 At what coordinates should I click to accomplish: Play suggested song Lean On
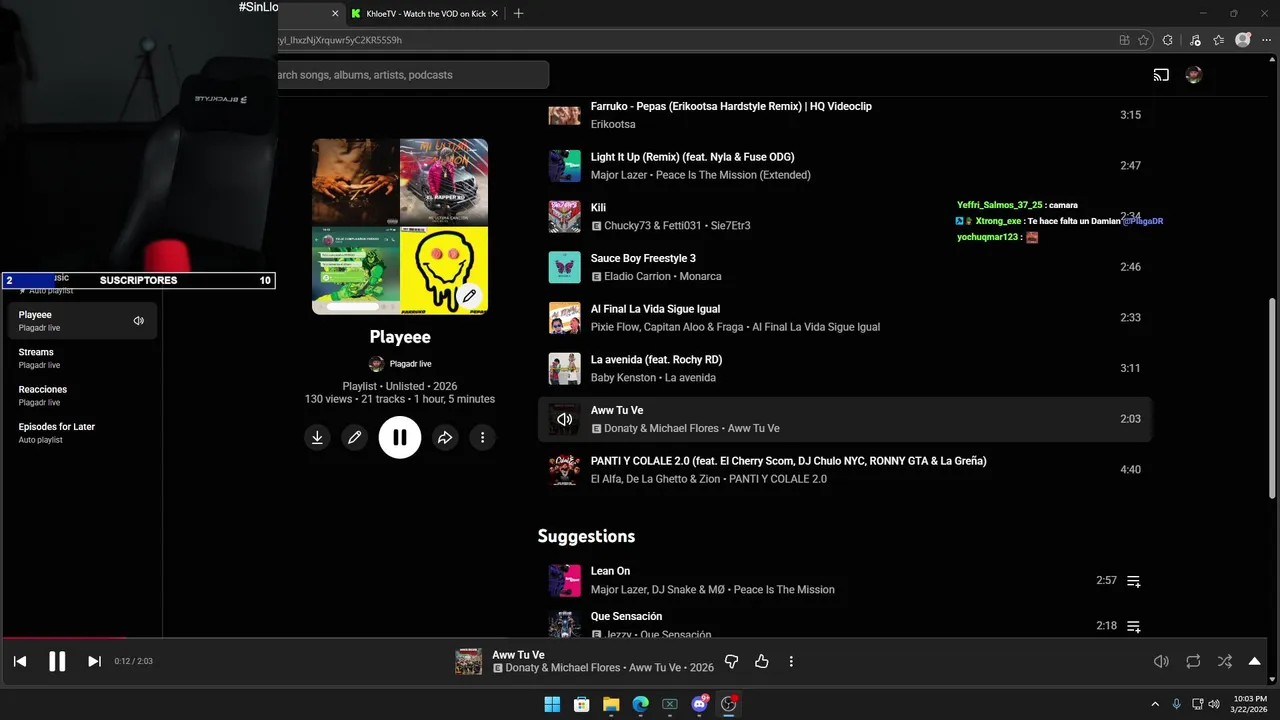[610, 571]
